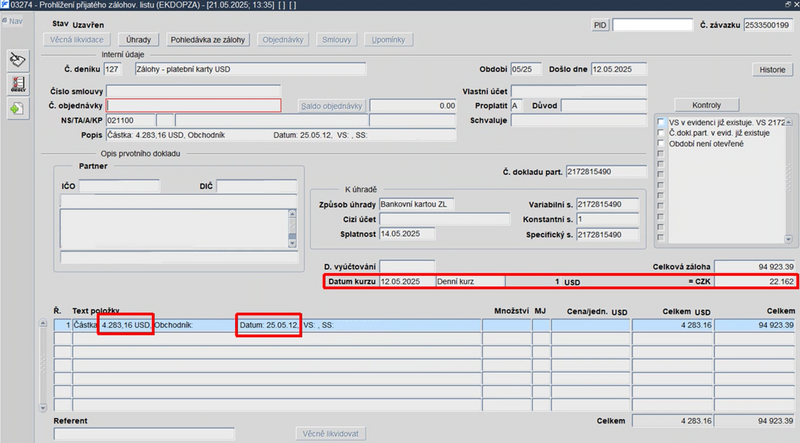Click scroll-down arrow of partner address box
The width and height of the screenshot is (800, 443).
coord(292,243)
